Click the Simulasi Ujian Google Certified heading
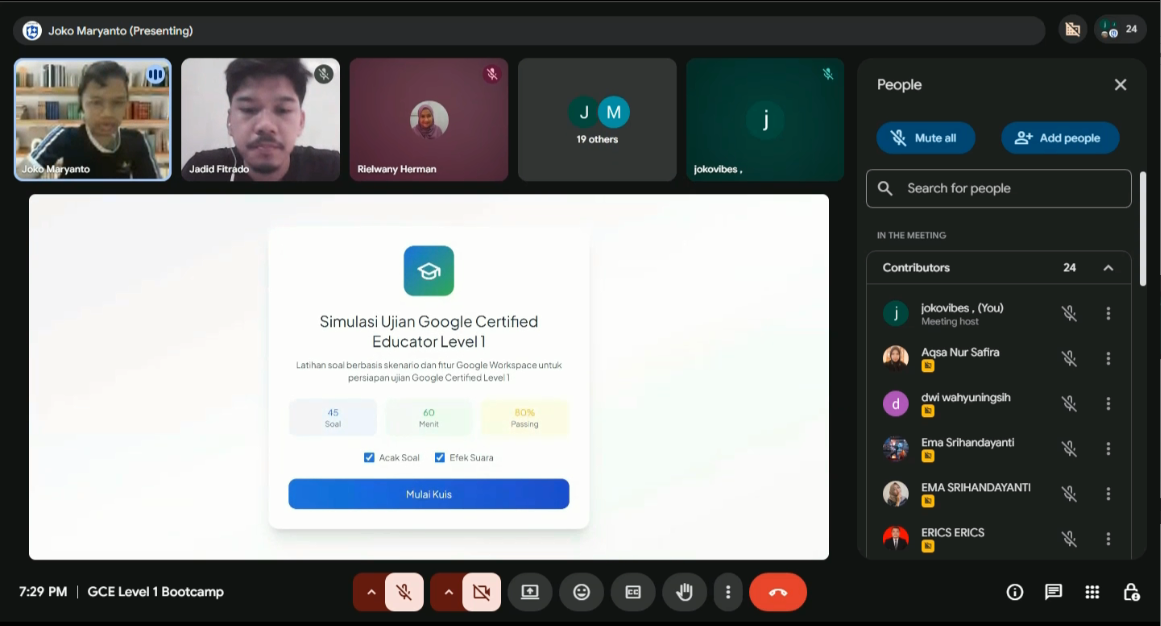1161x626 pixels. click(x=429, y=331)
